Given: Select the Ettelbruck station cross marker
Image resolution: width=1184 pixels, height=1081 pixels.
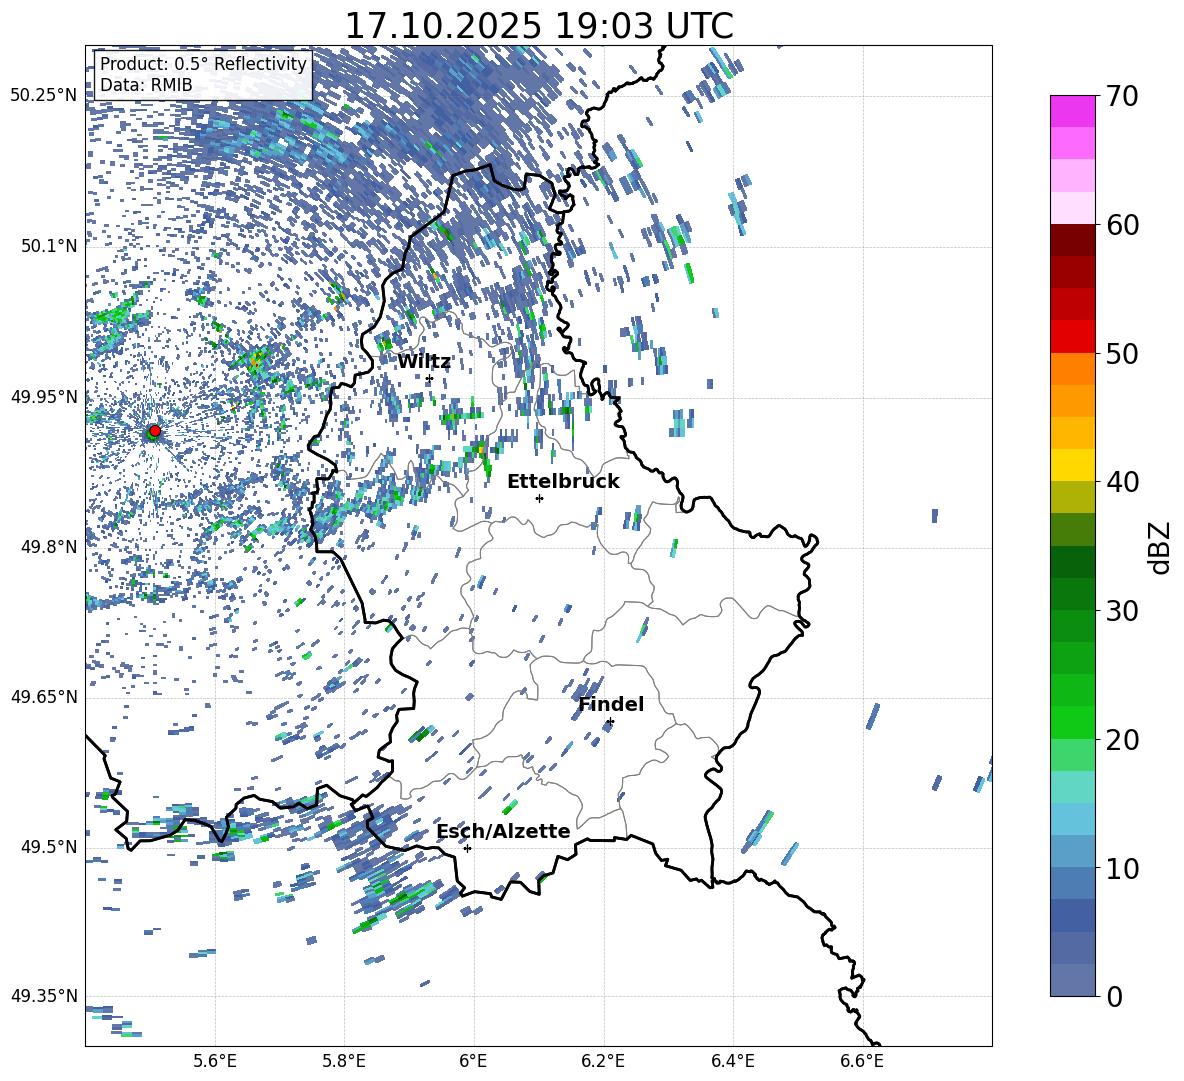Looking at the screenshot, I should point(539,498).
